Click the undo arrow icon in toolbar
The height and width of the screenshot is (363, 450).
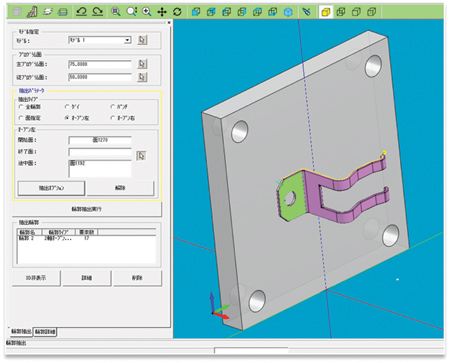[x=81, y=12]
